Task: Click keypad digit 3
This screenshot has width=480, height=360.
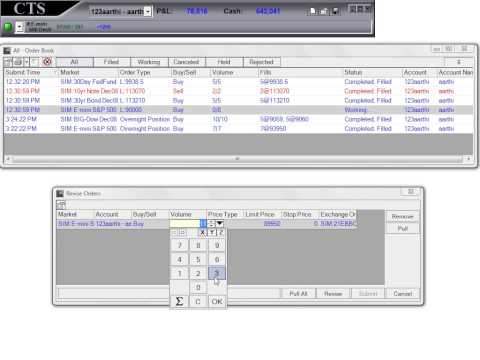Action: click(217, 274)
